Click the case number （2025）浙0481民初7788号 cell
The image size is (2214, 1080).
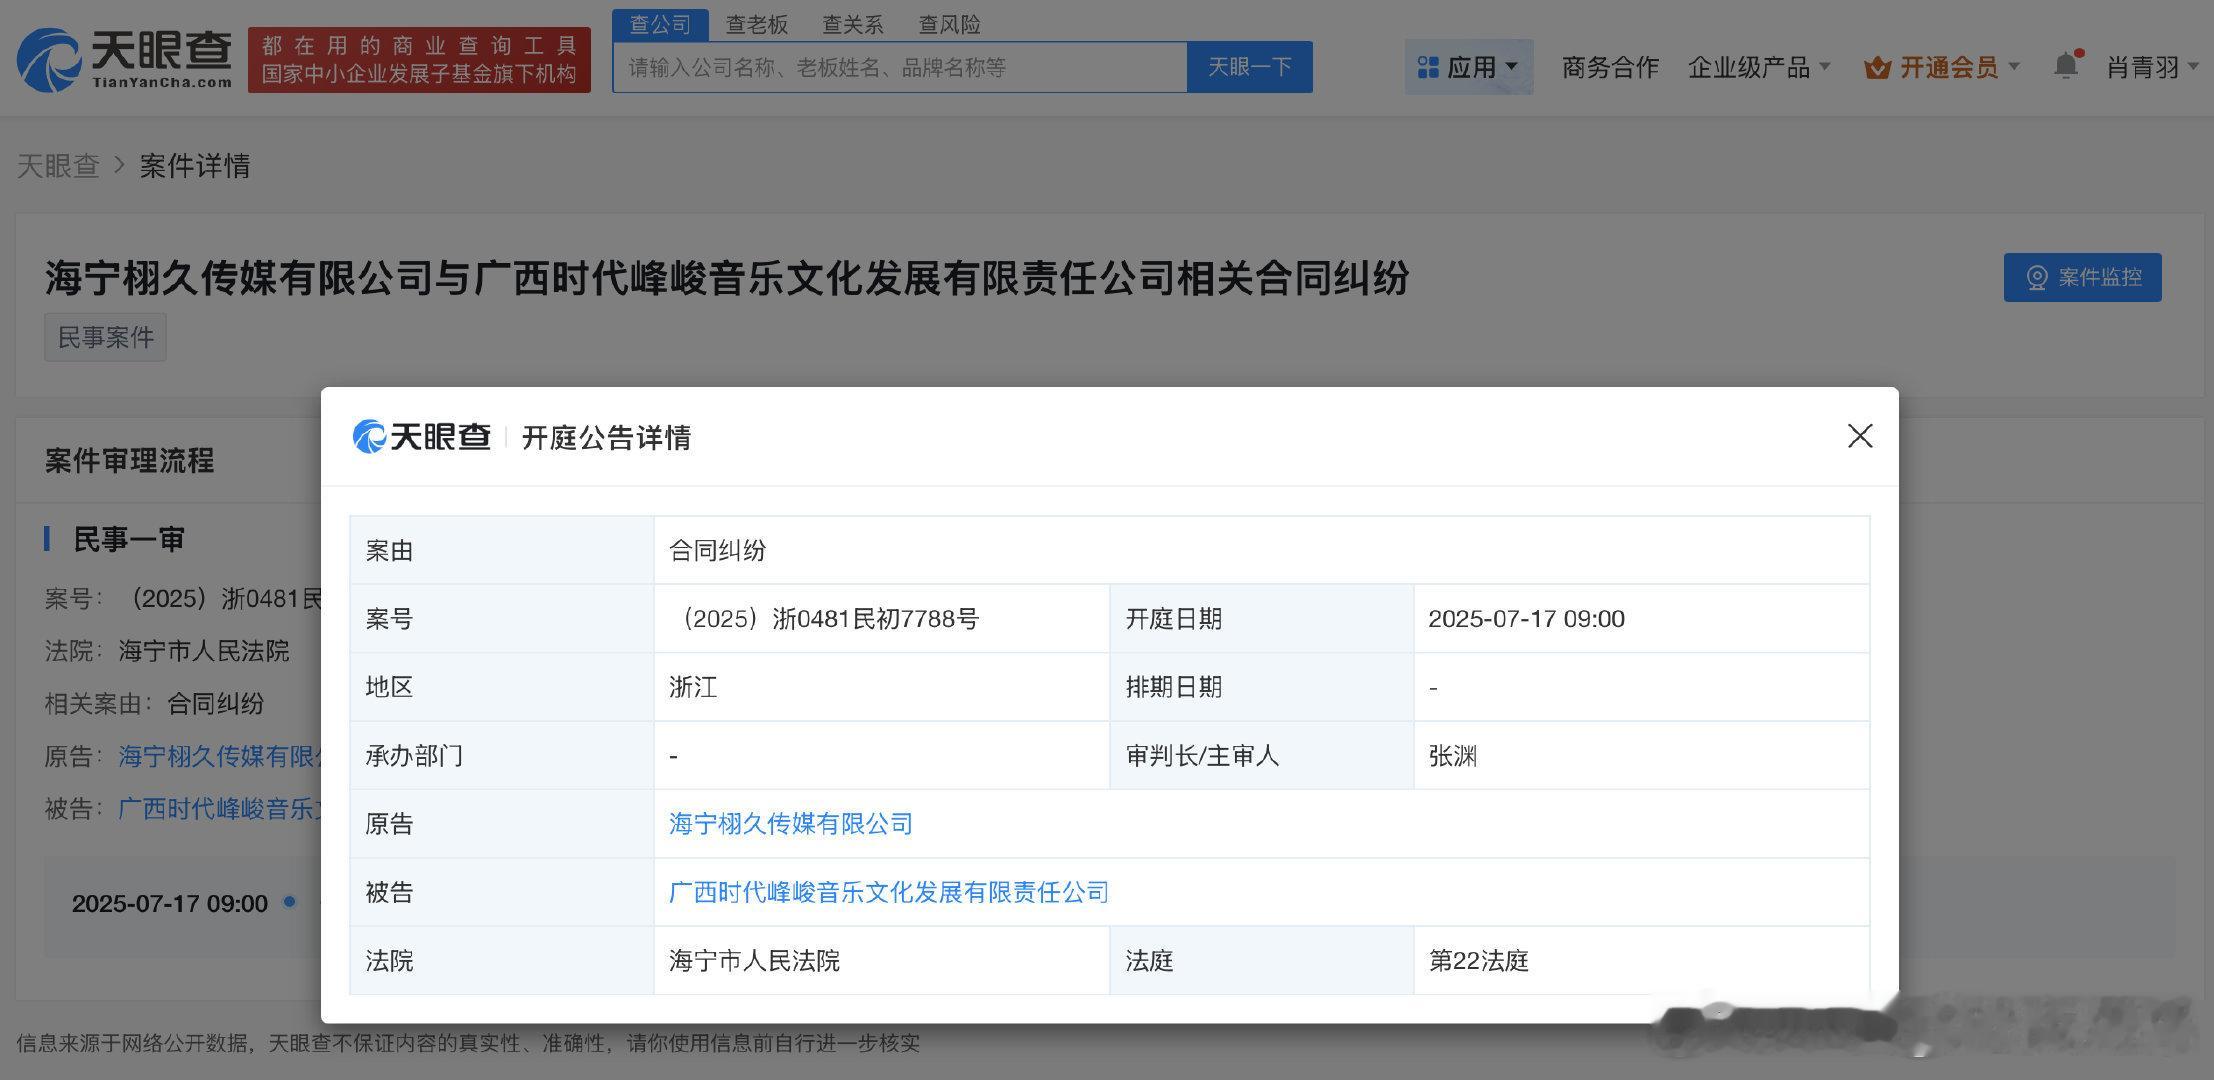click(881, 619)
